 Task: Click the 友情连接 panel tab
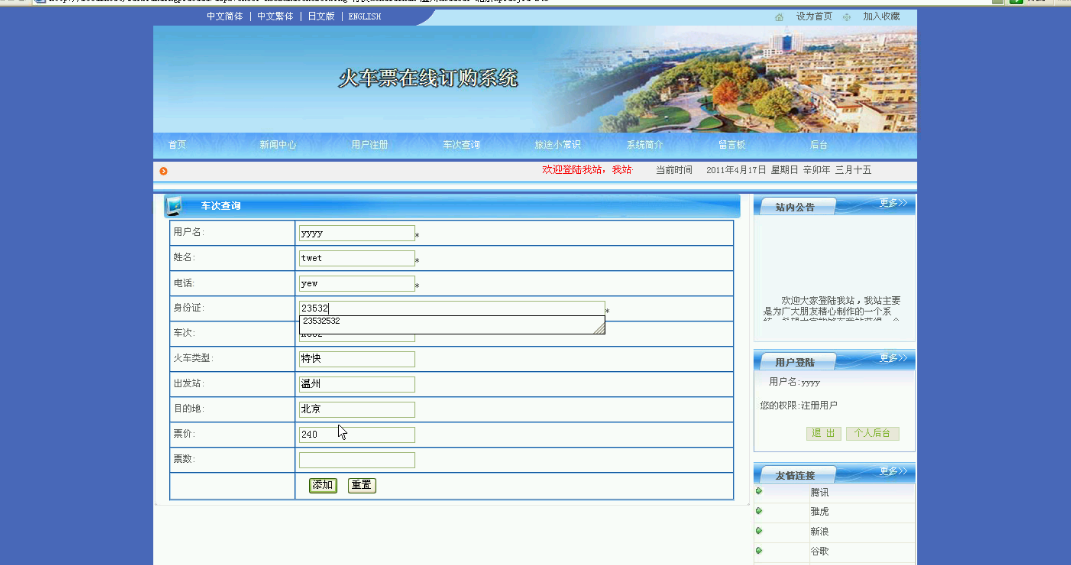[795, 476]
